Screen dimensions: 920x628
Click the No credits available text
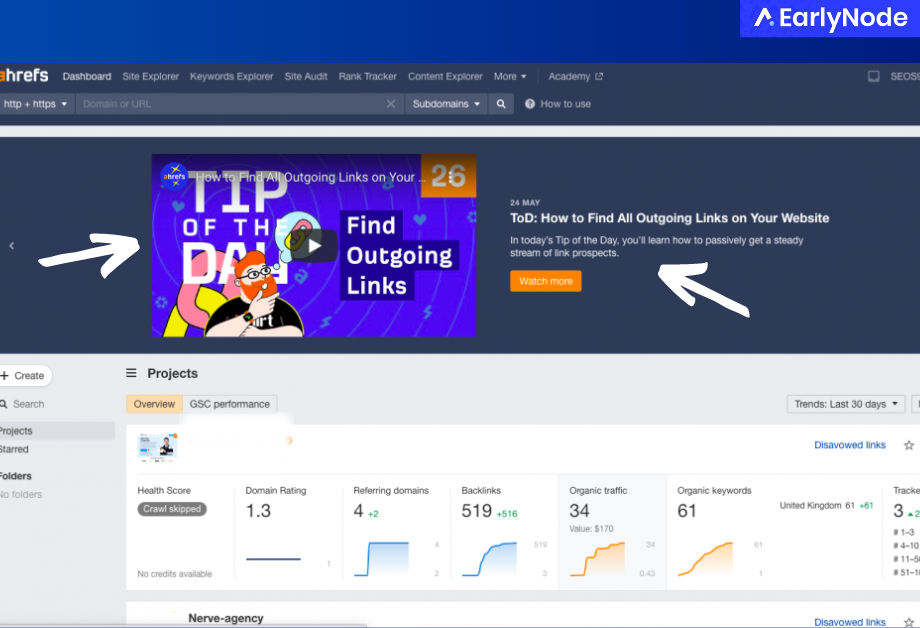click(x=175, y=574)
